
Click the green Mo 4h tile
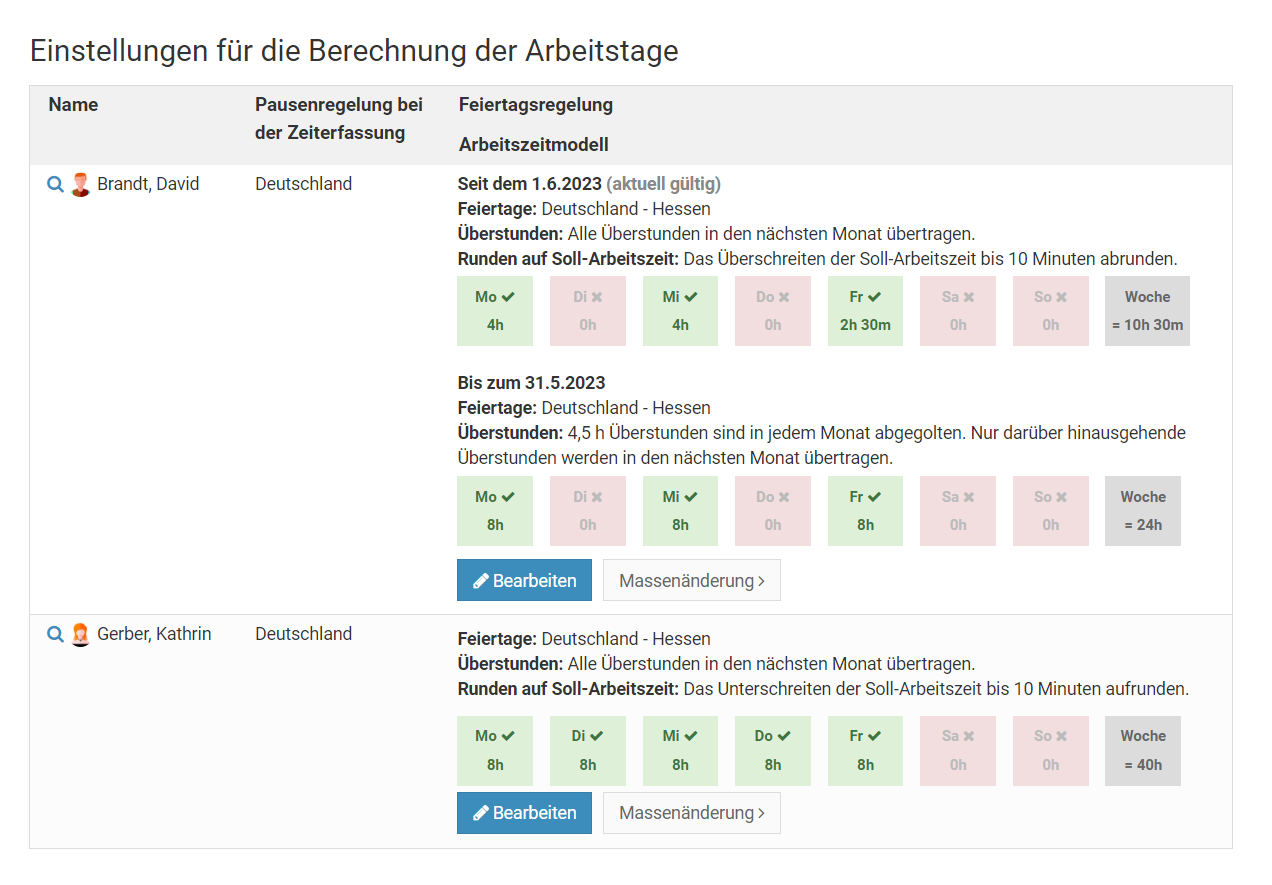pyautogui.click(x=495, y=311)
